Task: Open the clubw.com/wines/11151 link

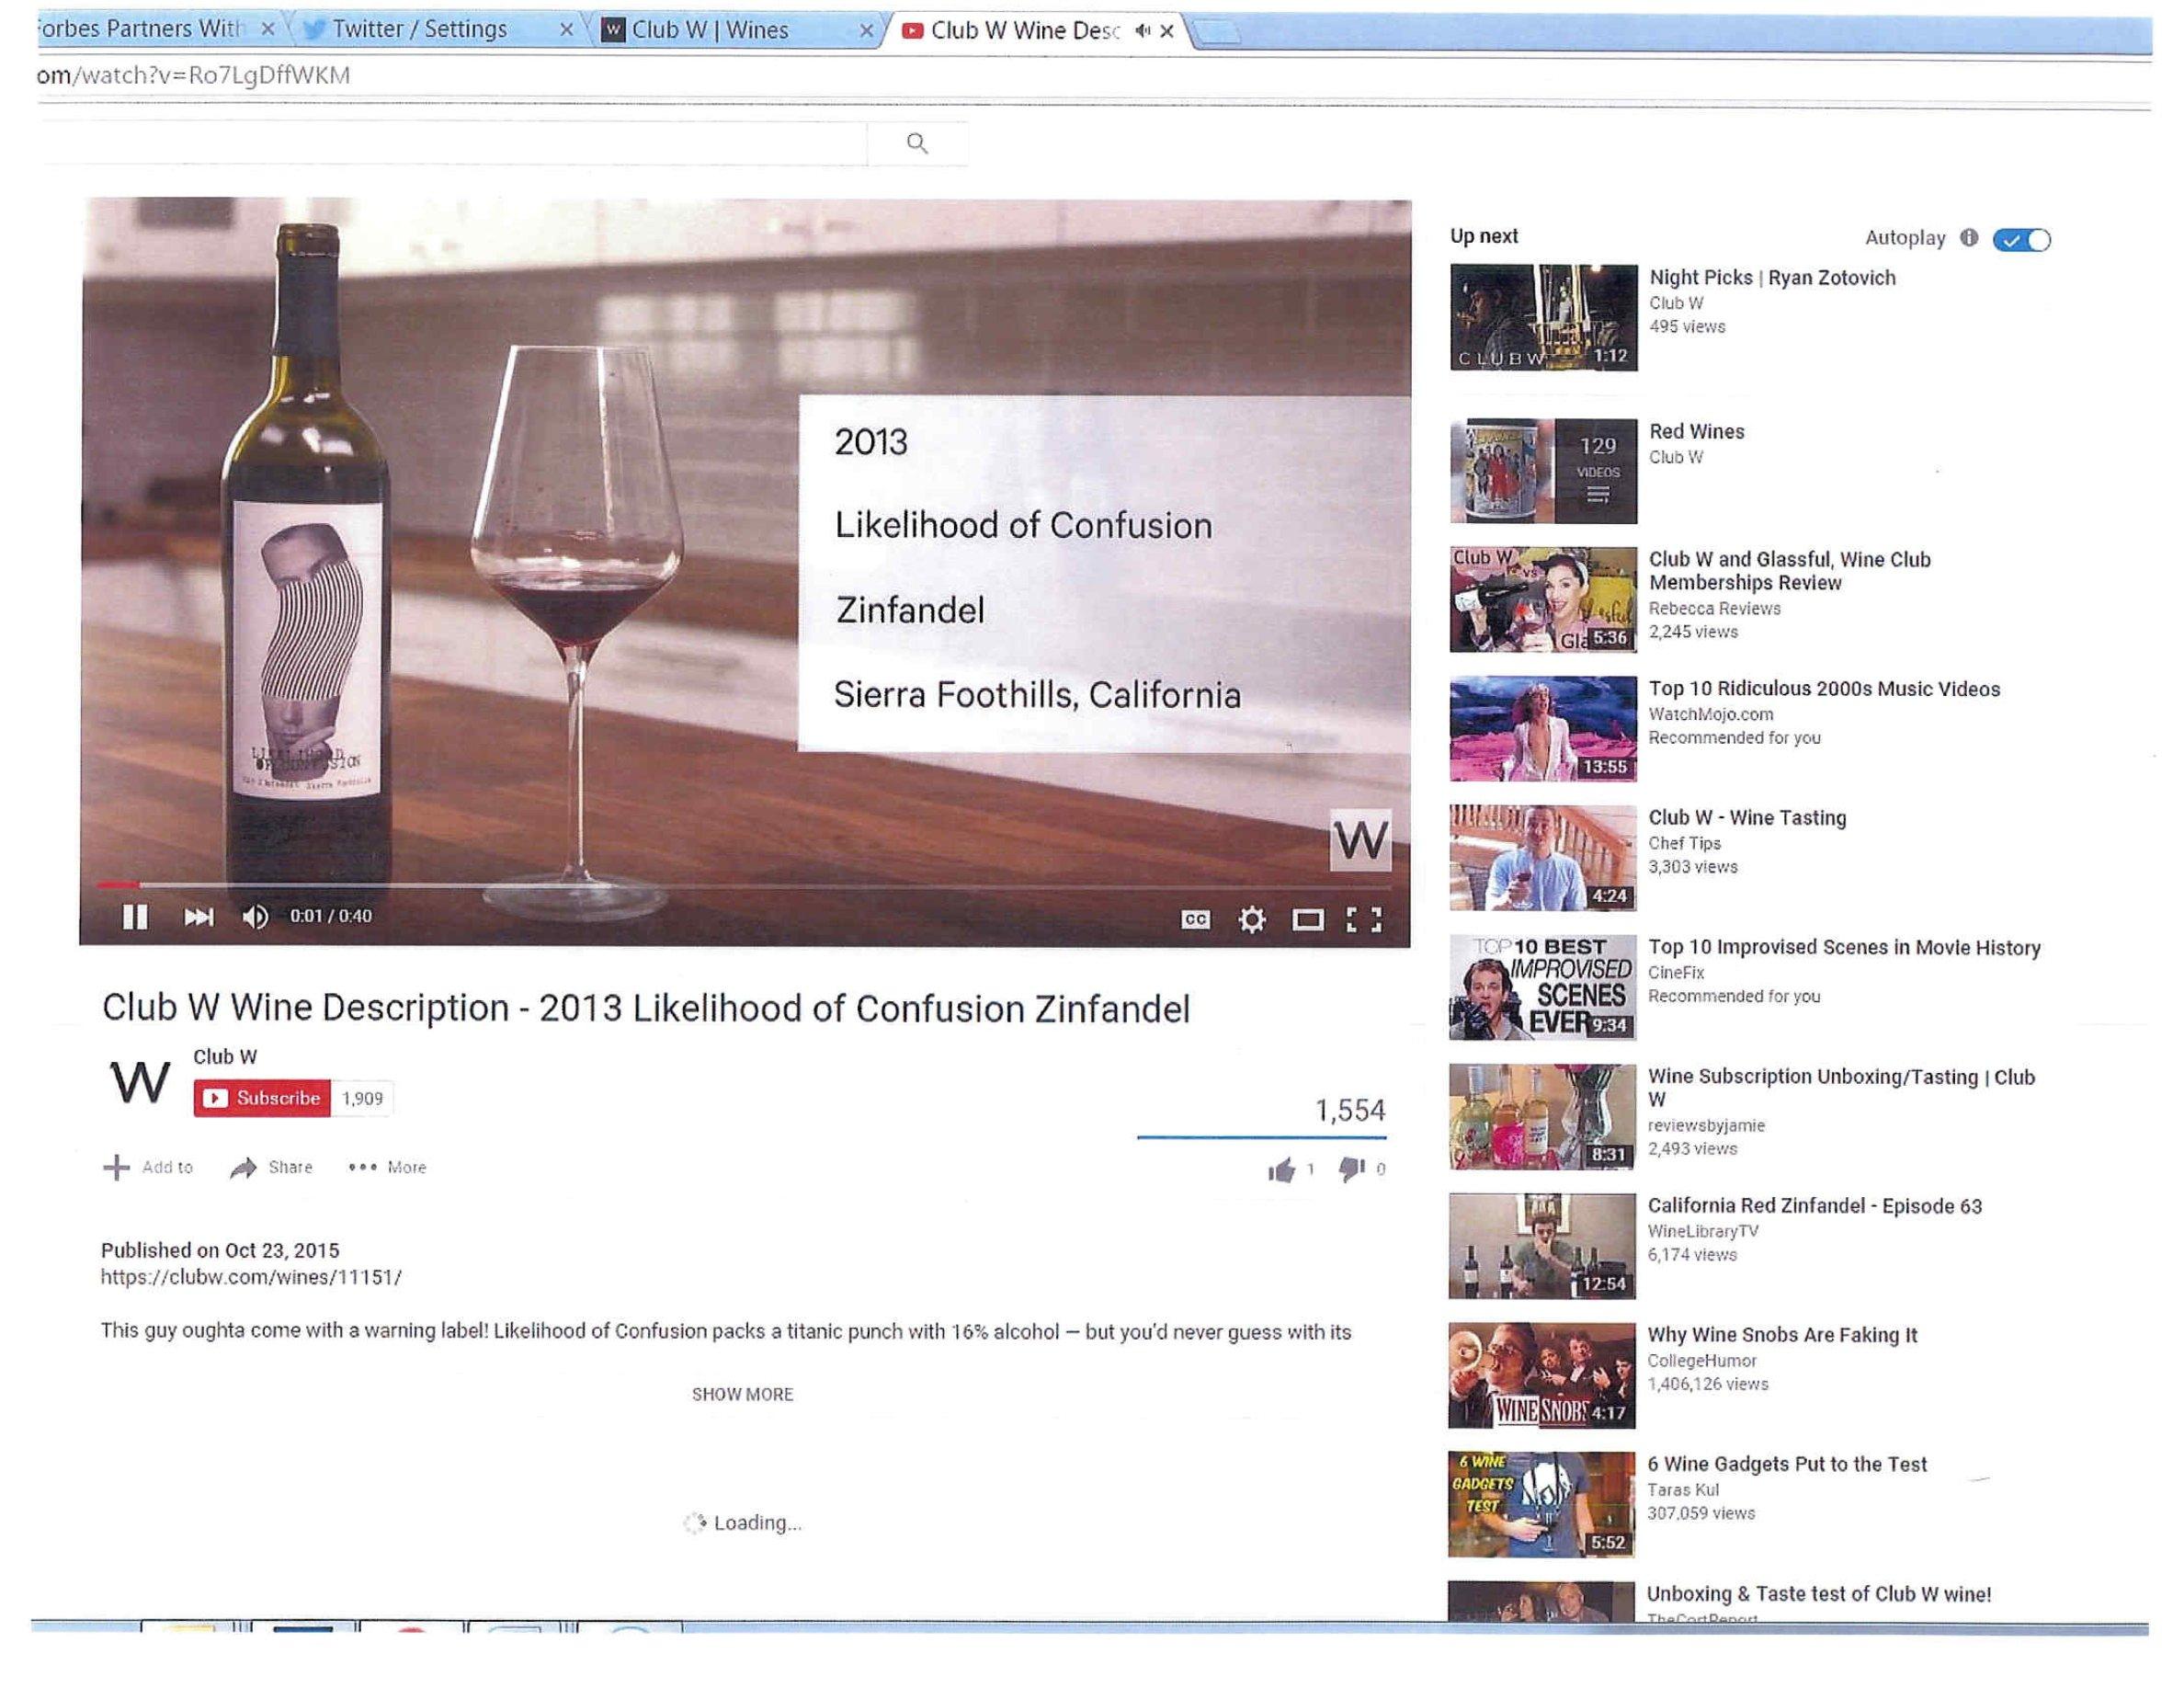Action: pos(251,1277)
